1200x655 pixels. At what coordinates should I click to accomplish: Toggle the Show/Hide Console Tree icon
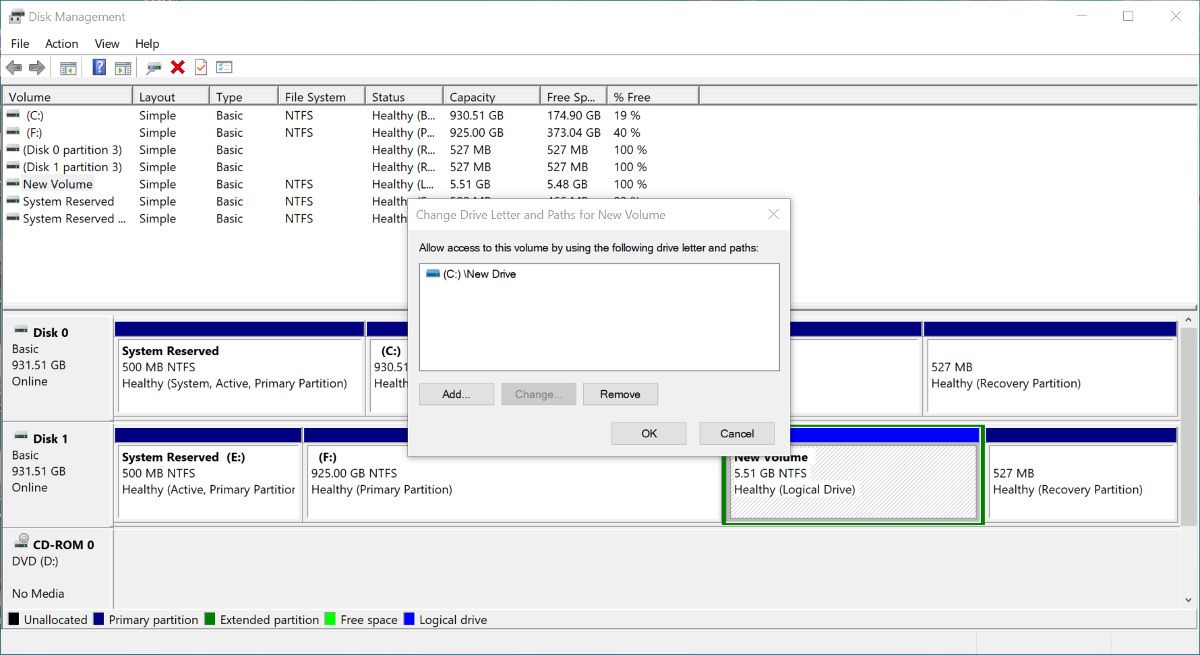[x=68, y=68]
